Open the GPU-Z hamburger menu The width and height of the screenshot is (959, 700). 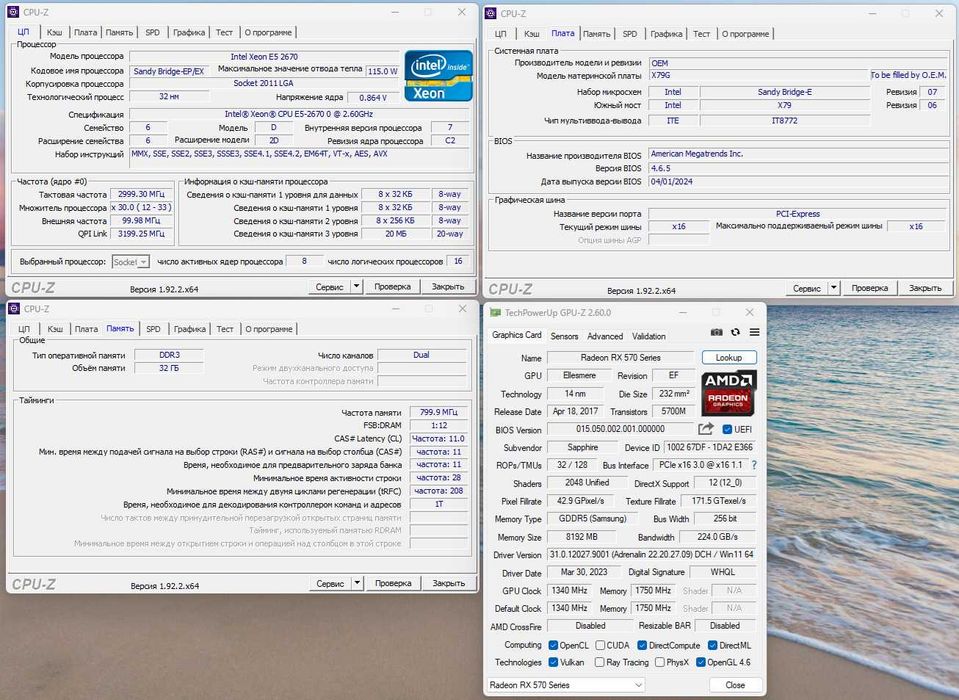tap(755, 332)
